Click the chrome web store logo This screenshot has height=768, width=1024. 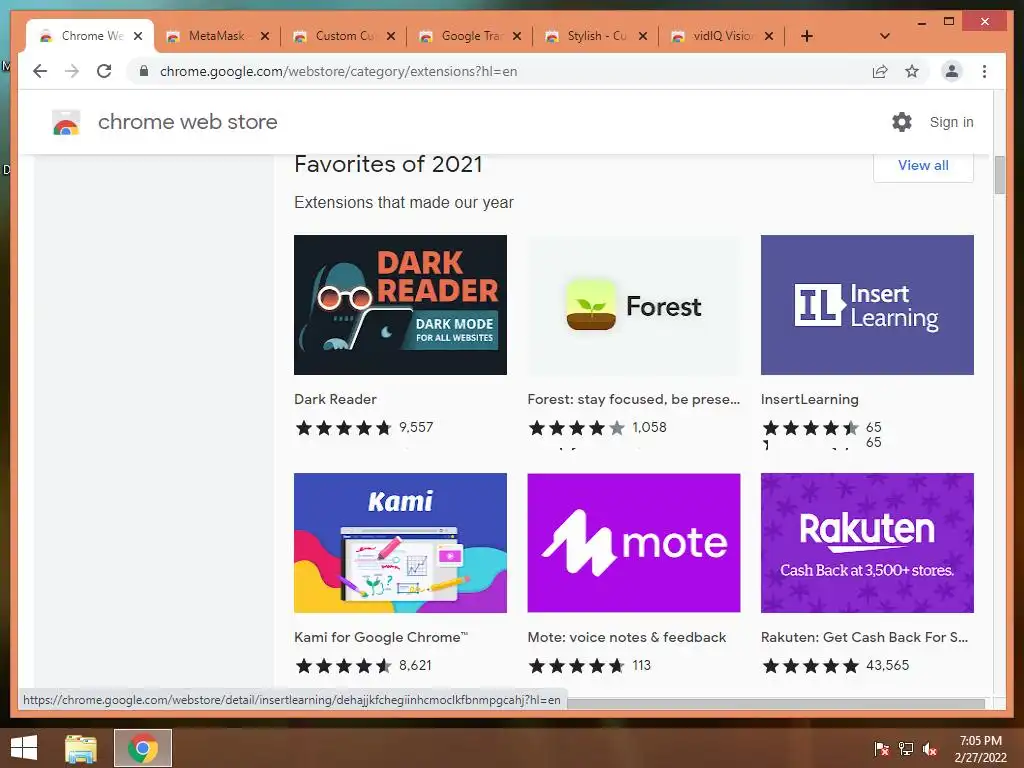(66, 122)
